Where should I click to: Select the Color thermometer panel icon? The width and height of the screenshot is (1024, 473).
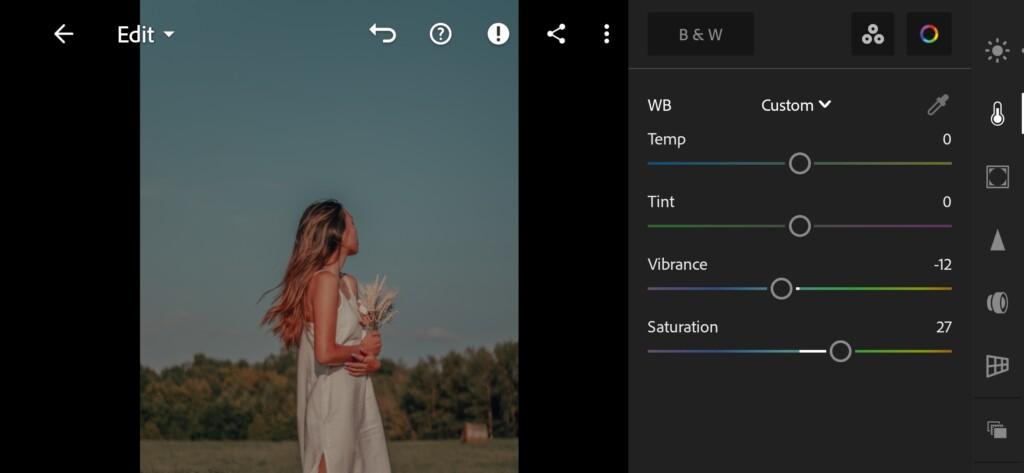[997, 114]
